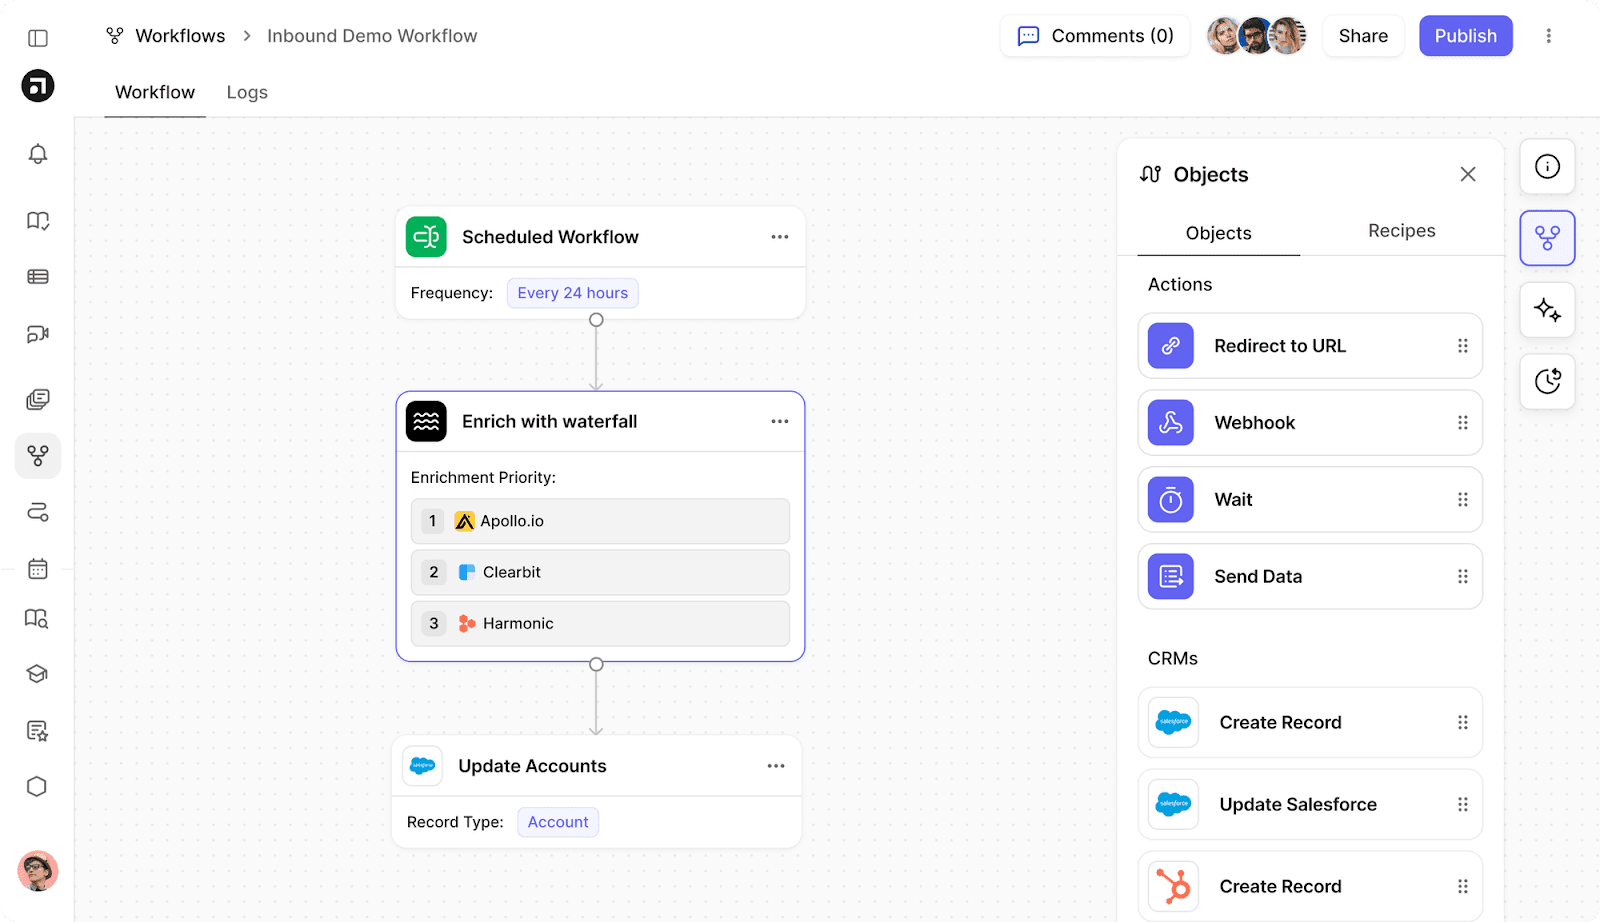Click the book-with-checkmark sidebar icon
Screen dimensions: 1600x922
click(x=38, y=221)
